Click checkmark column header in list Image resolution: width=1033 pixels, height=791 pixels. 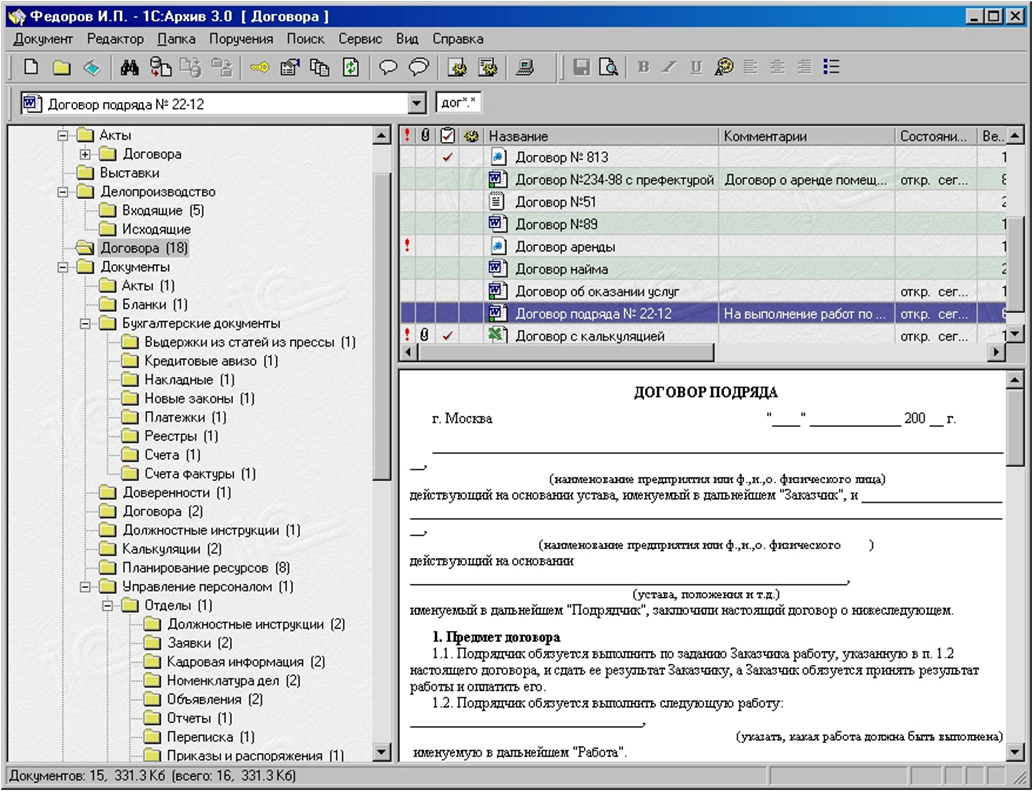447,136
